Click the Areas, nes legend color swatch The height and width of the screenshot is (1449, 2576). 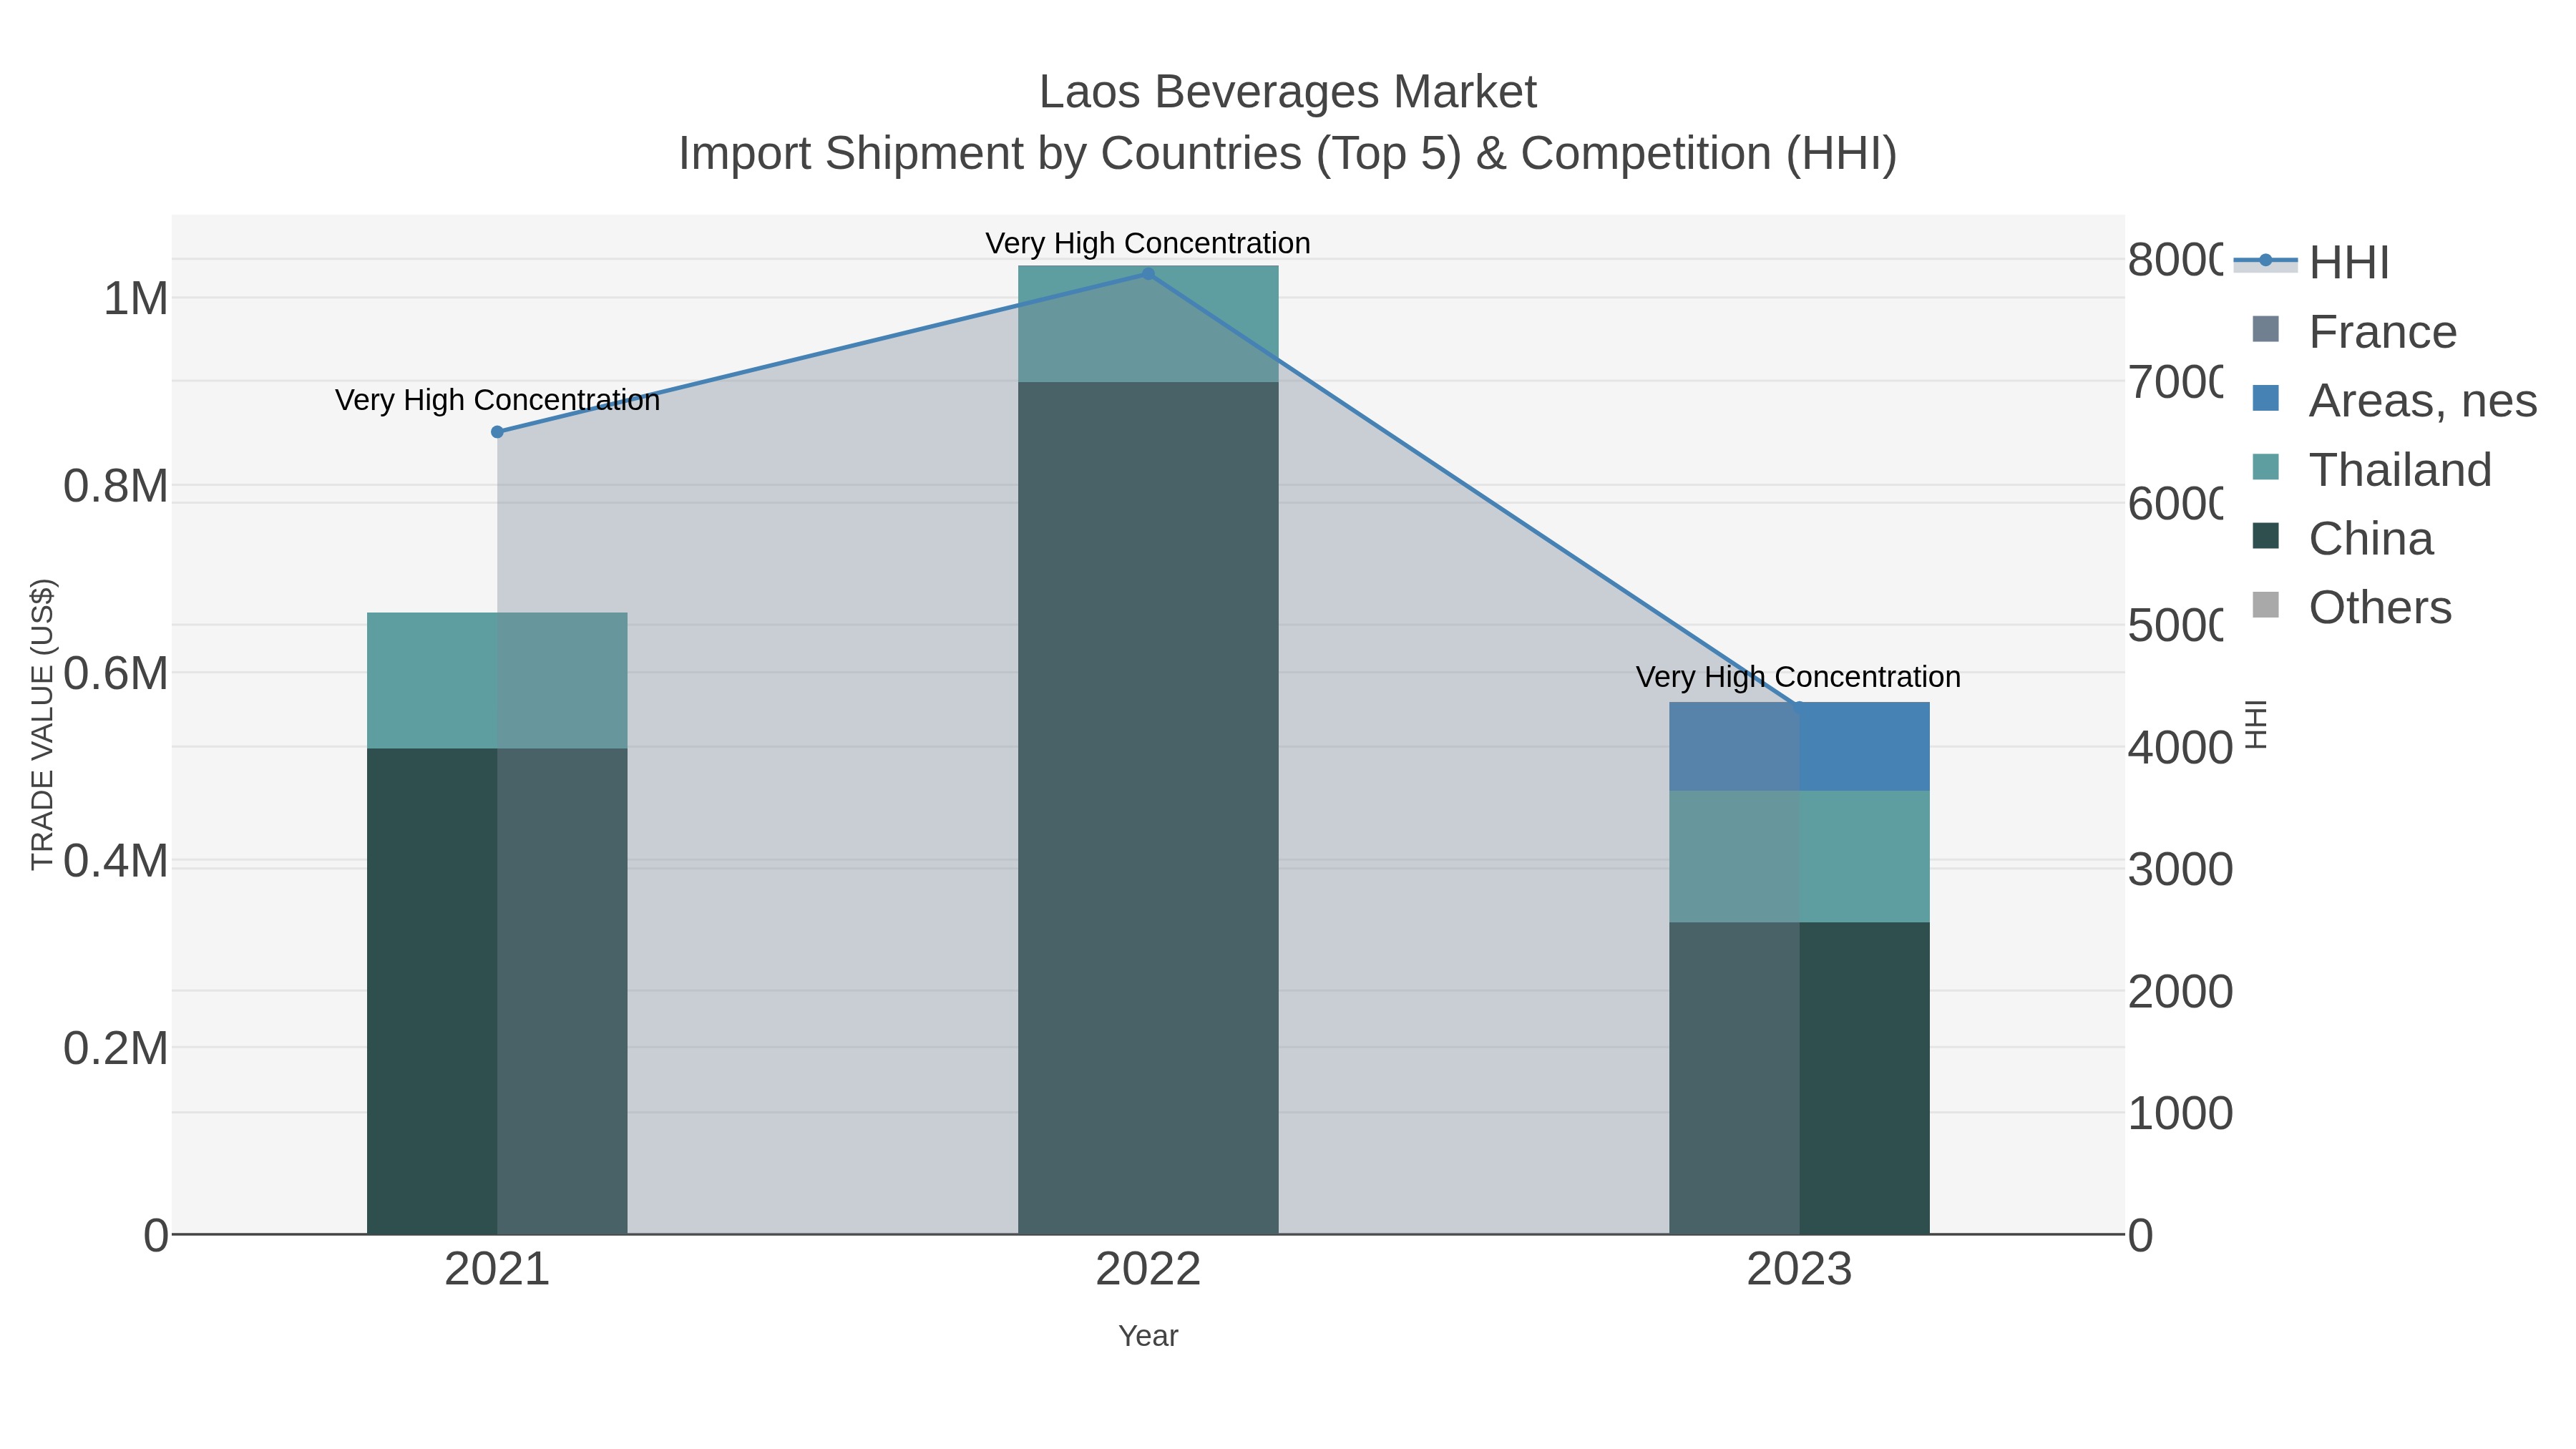(2265, 398)
